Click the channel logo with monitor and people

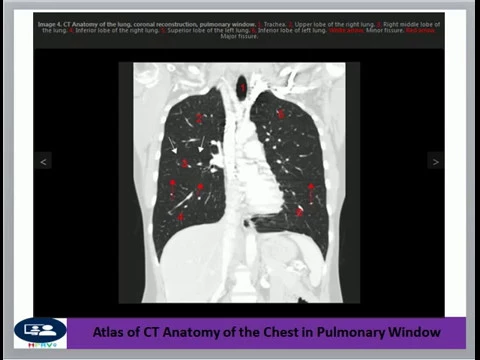click(40, 332)
